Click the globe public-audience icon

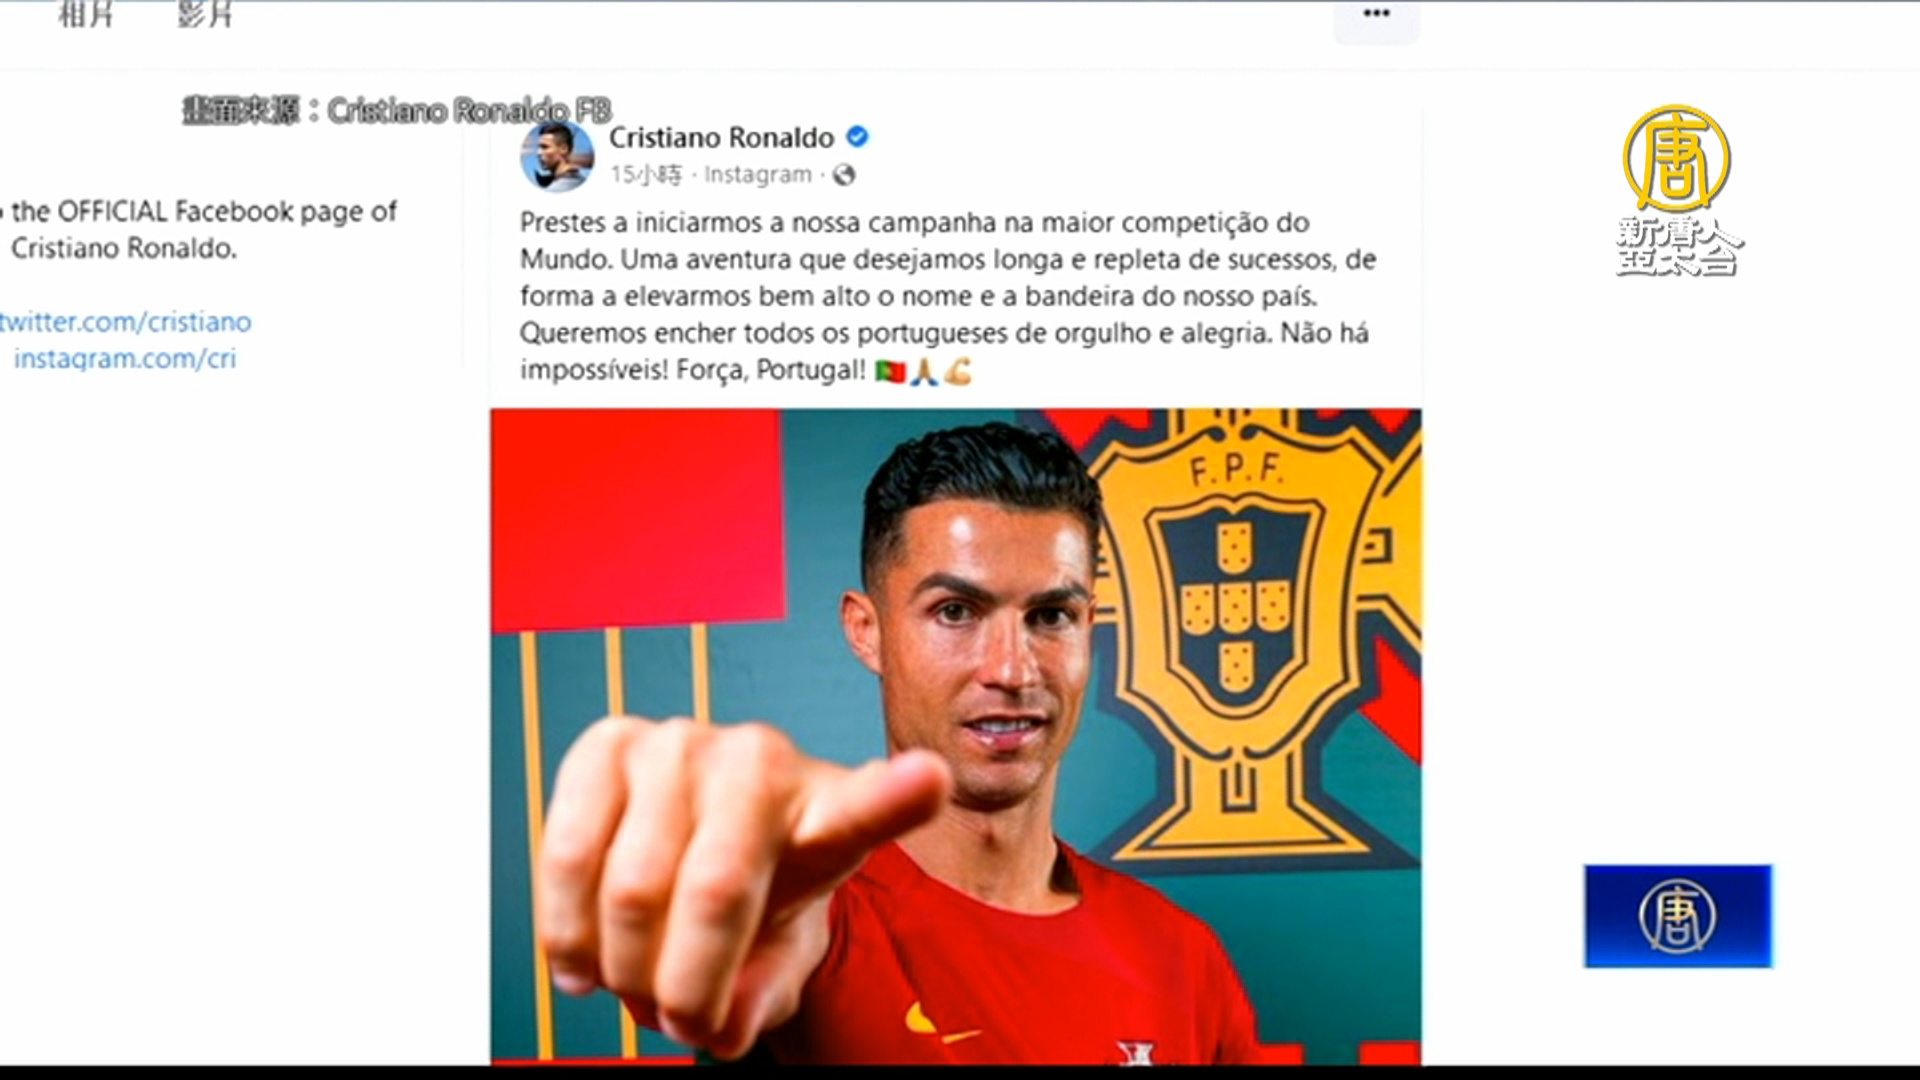(844, 175)
